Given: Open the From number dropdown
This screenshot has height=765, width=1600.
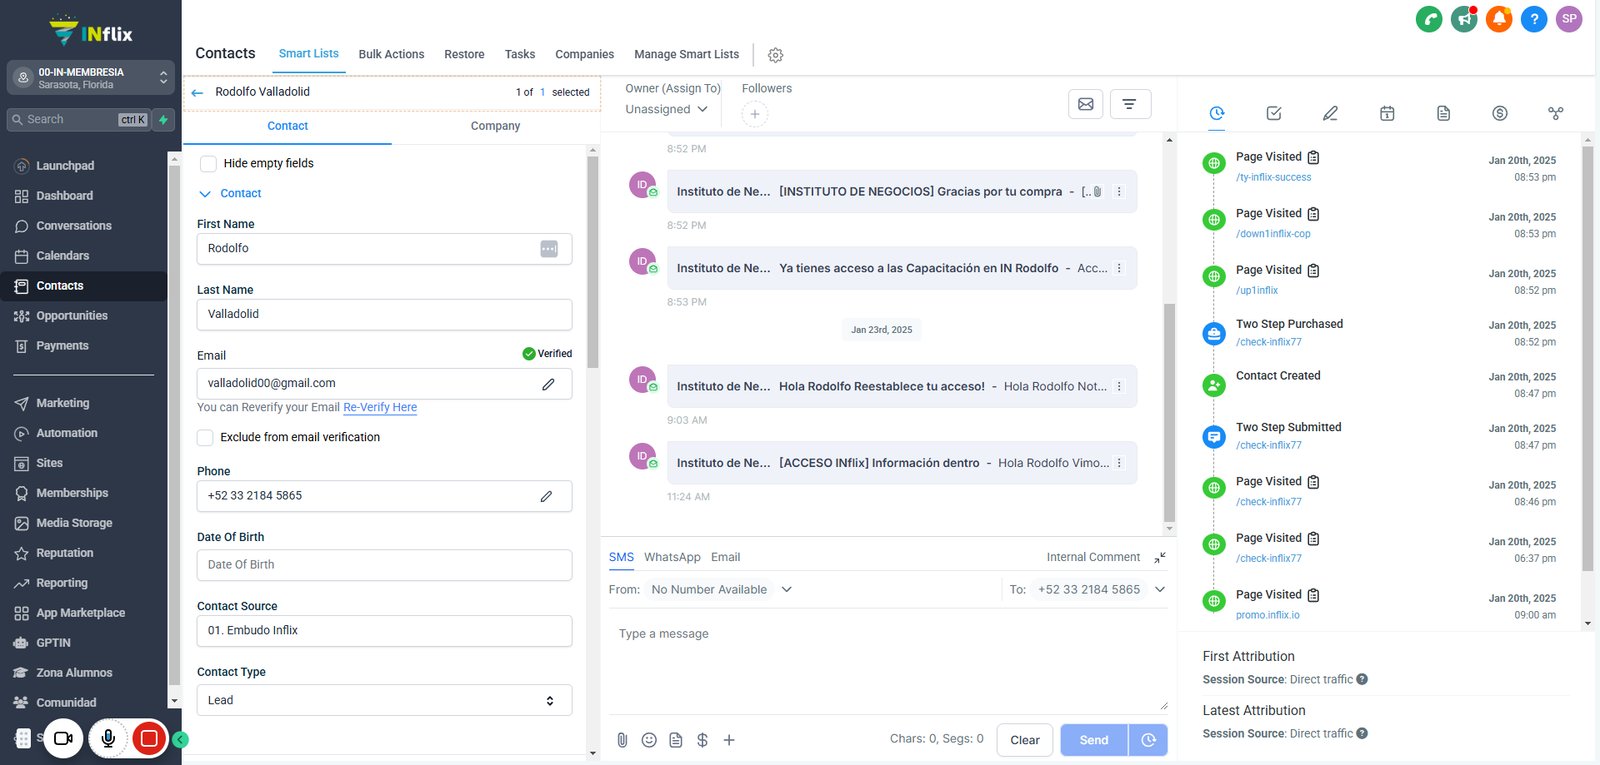Looking at the screenshot, I should 721,590.
